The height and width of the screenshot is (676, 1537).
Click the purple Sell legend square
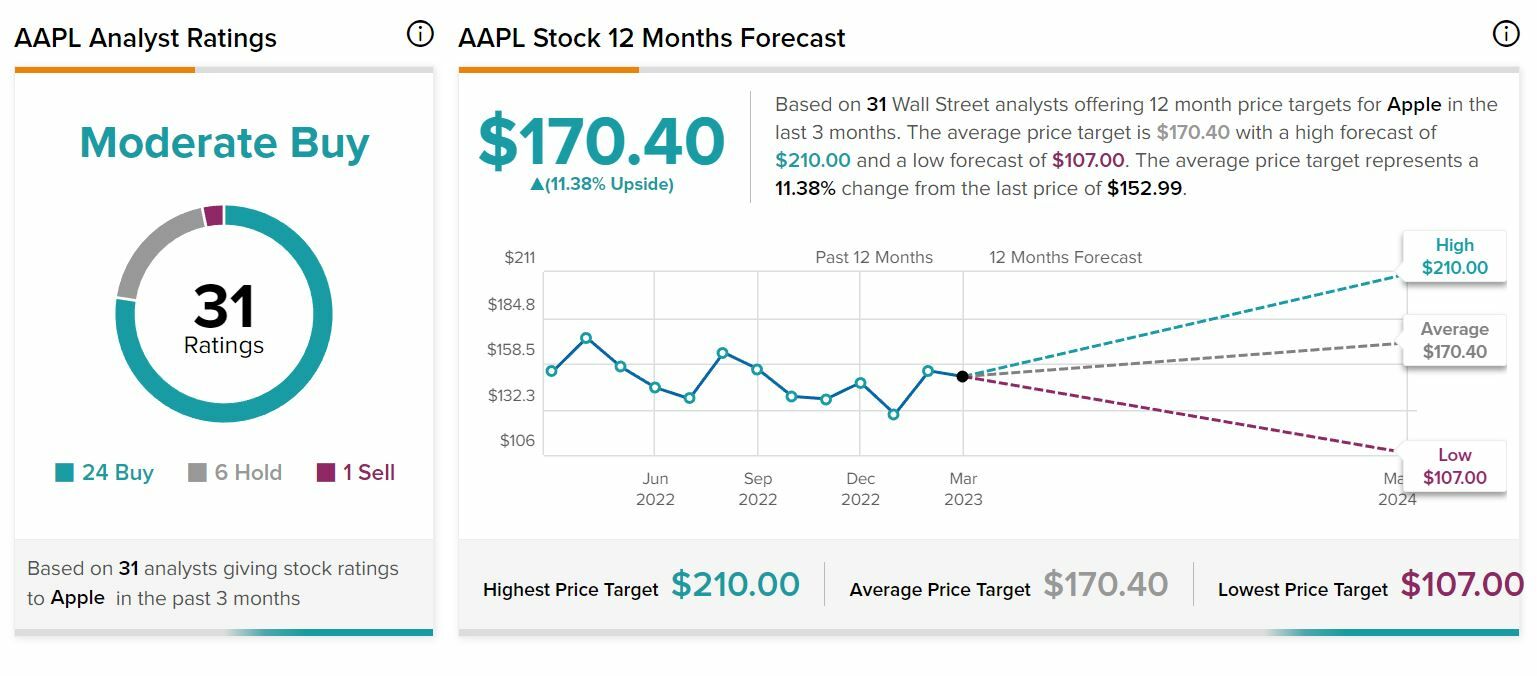[326, 473]
